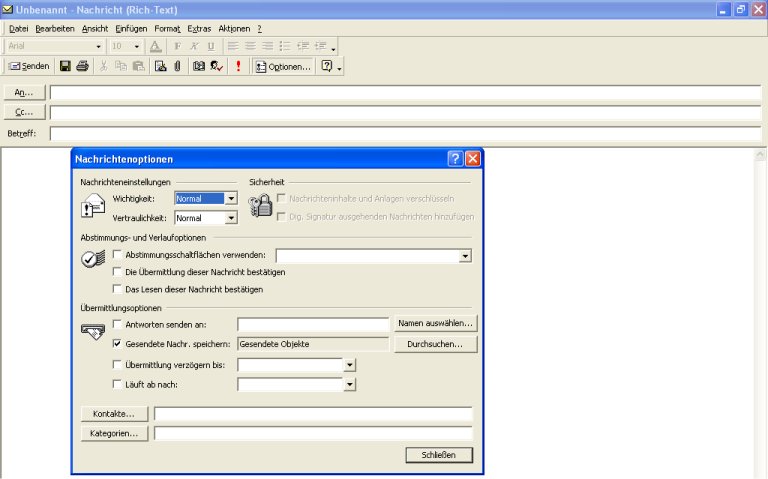The image size is (768, 479).
Task: Click the paste clipboard icon
Action: coord(139,66)
